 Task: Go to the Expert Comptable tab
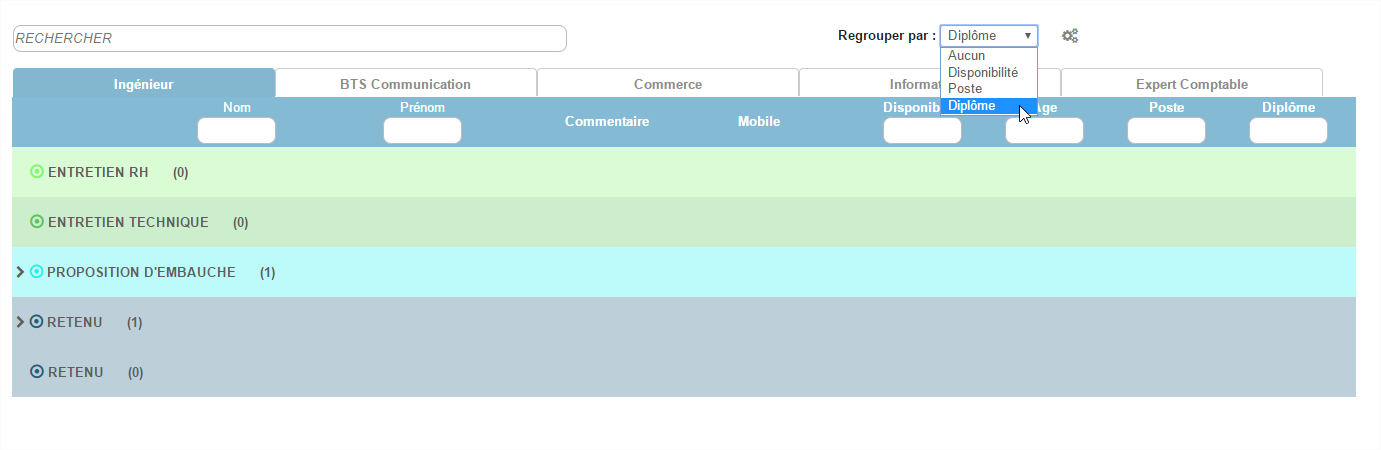tap(1191, 84)
